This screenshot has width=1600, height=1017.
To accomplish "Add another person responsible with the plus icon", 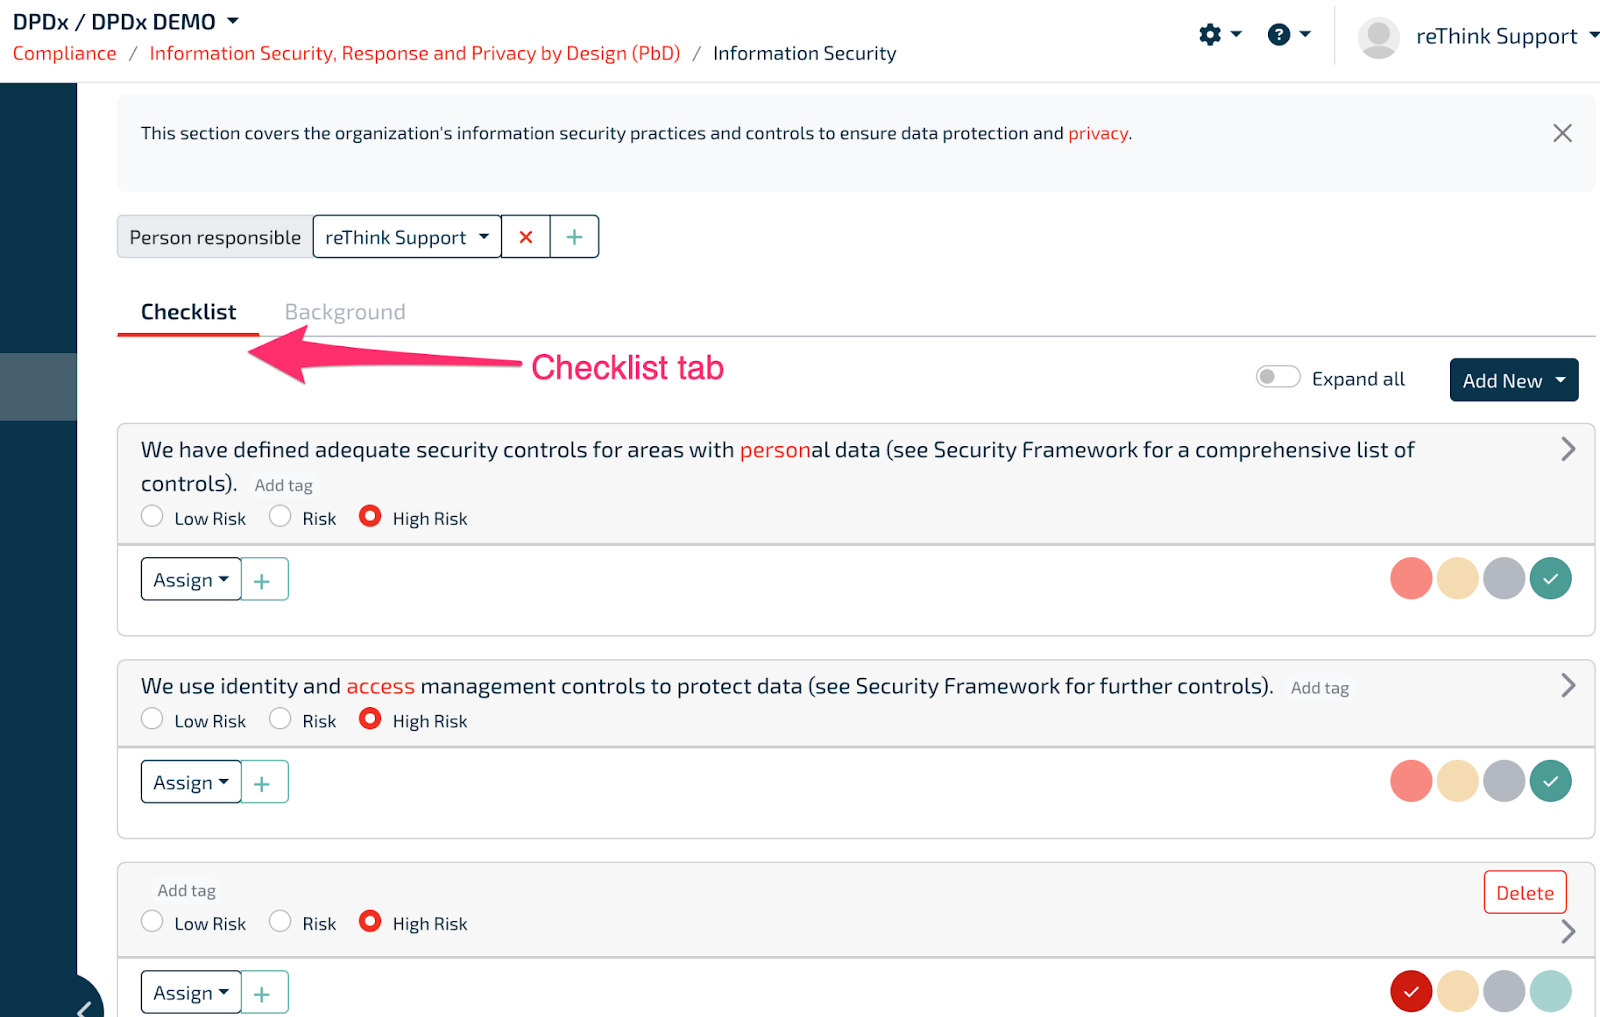I will point(574,236).
